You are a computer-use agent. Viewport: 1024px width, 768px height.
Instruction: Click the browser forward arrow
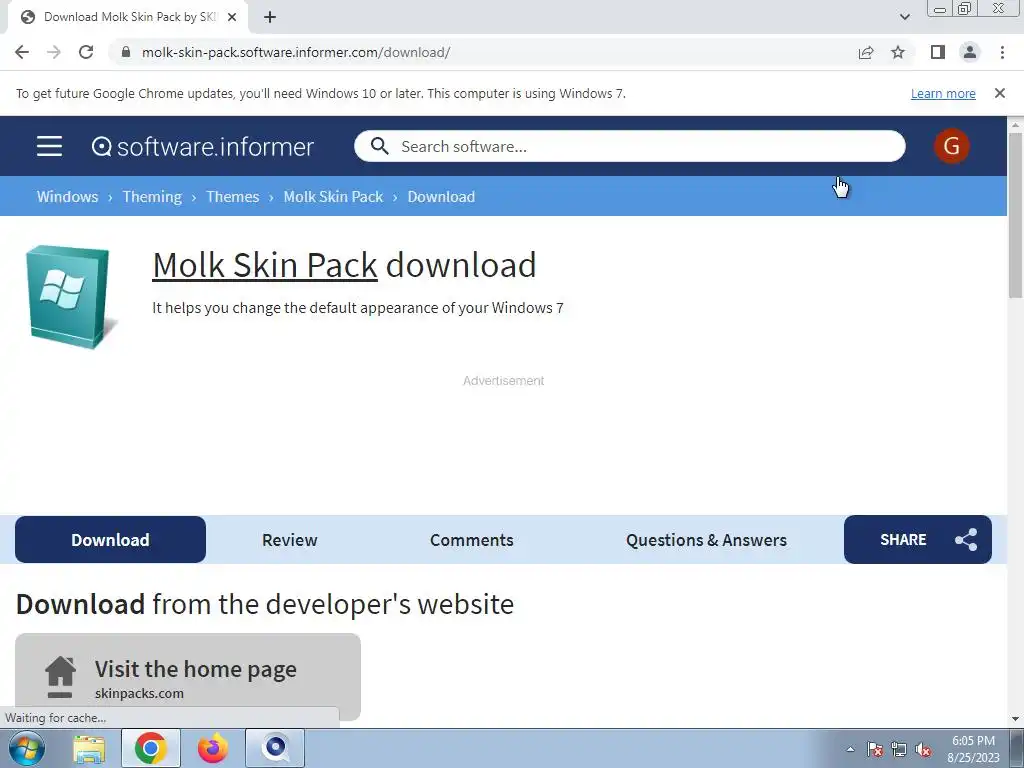click(54, 52)
